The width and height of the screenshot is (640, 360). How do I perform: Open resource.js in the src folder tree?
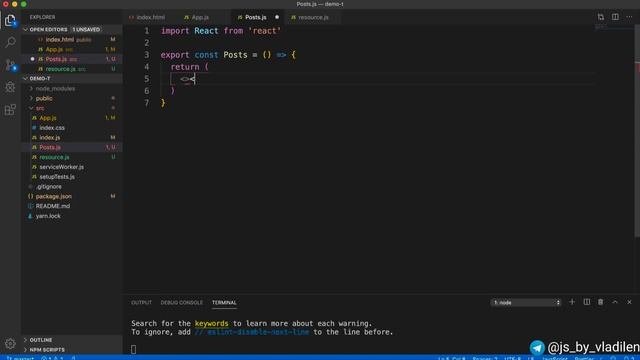pyautogui.click(x=72, y=157)
